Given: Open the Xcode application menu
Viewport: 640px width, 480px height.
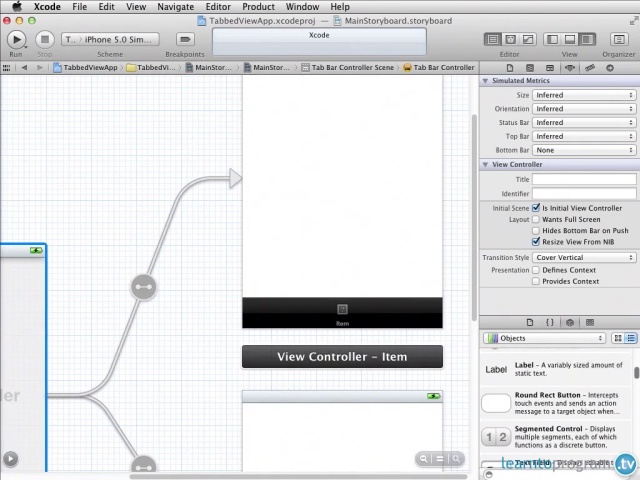Looking at the screenshot, I should (47, 7).
